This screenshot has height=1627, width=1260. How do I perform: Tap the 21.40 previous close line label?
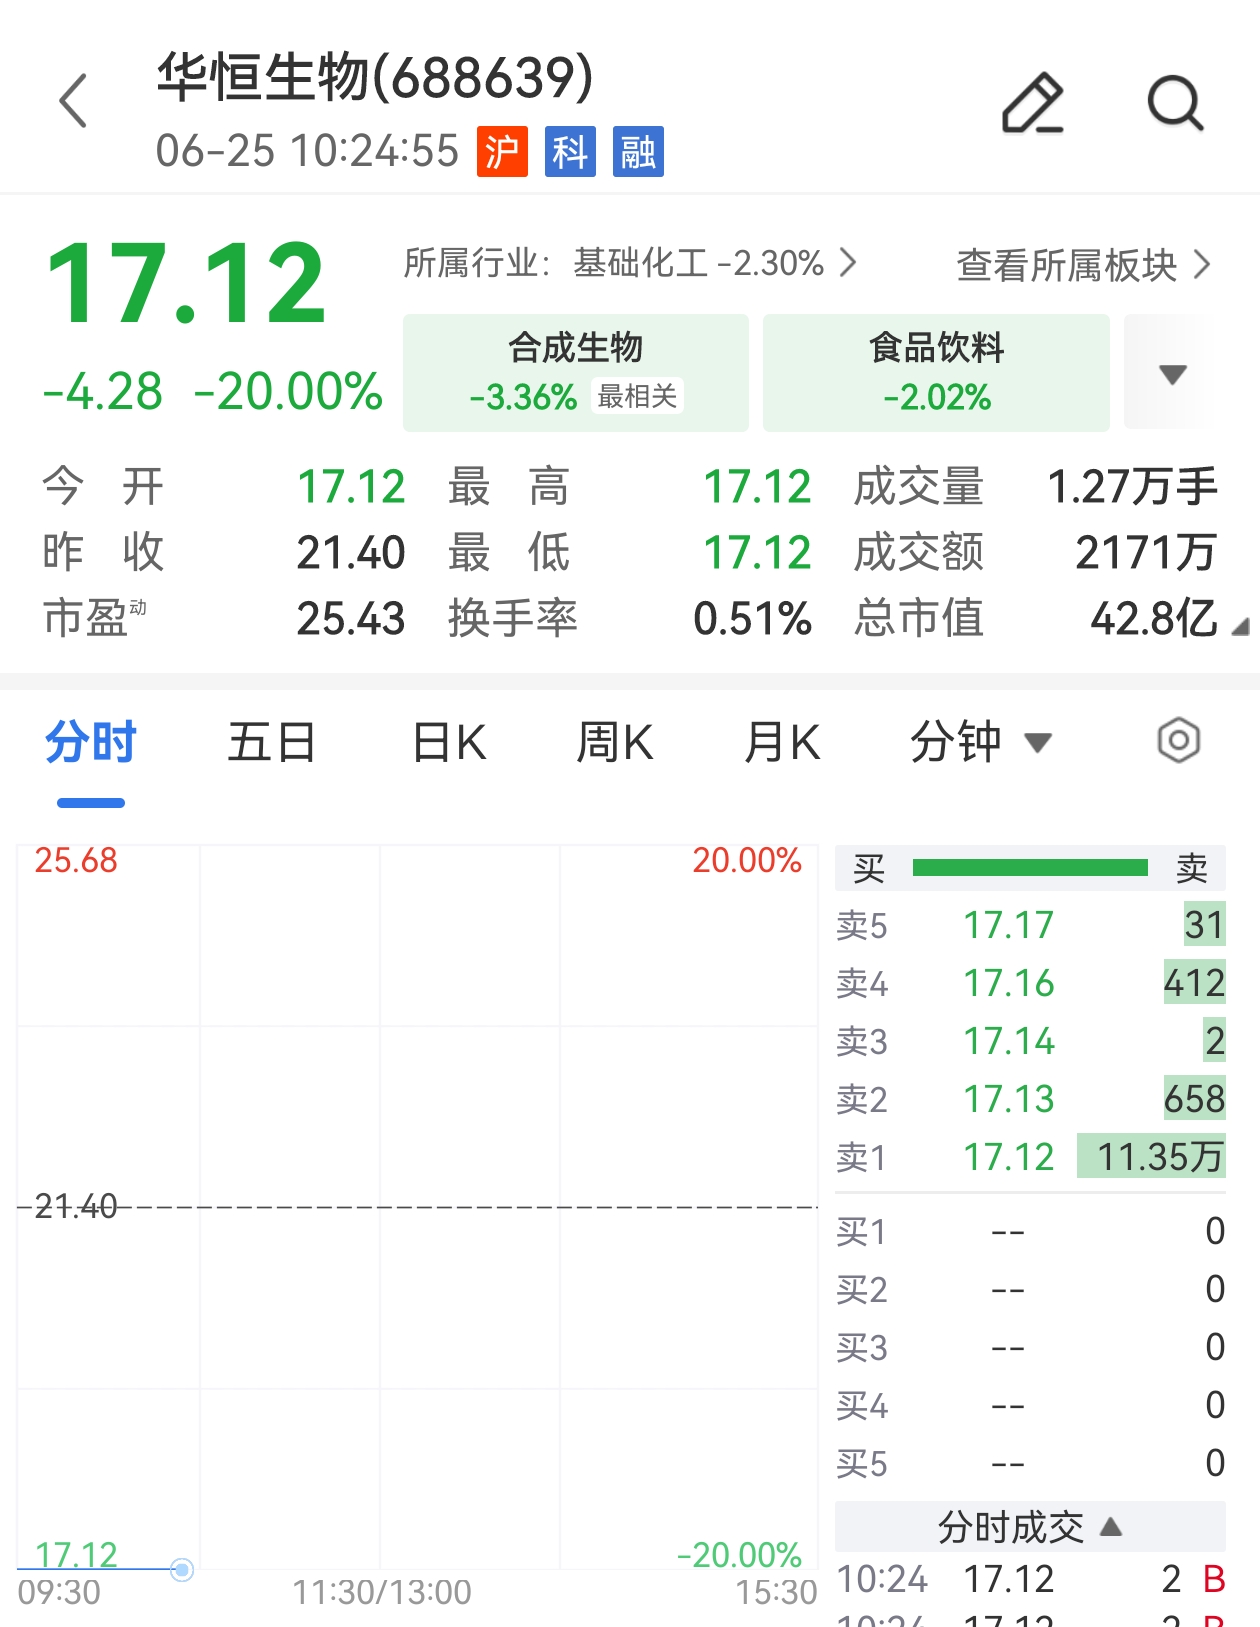76,1207
